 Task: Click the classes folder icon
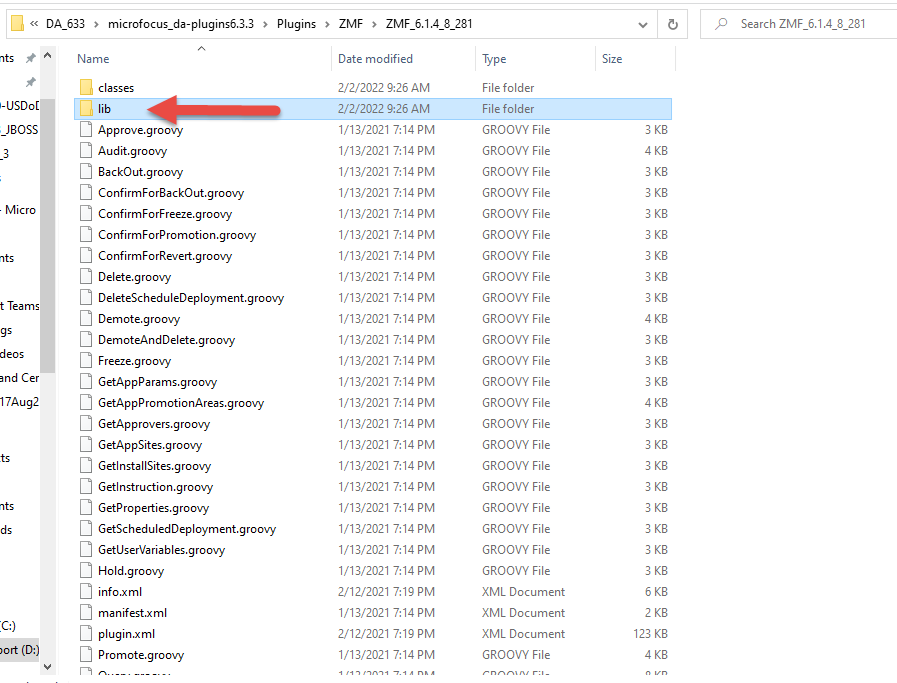[x=86, y=88]
